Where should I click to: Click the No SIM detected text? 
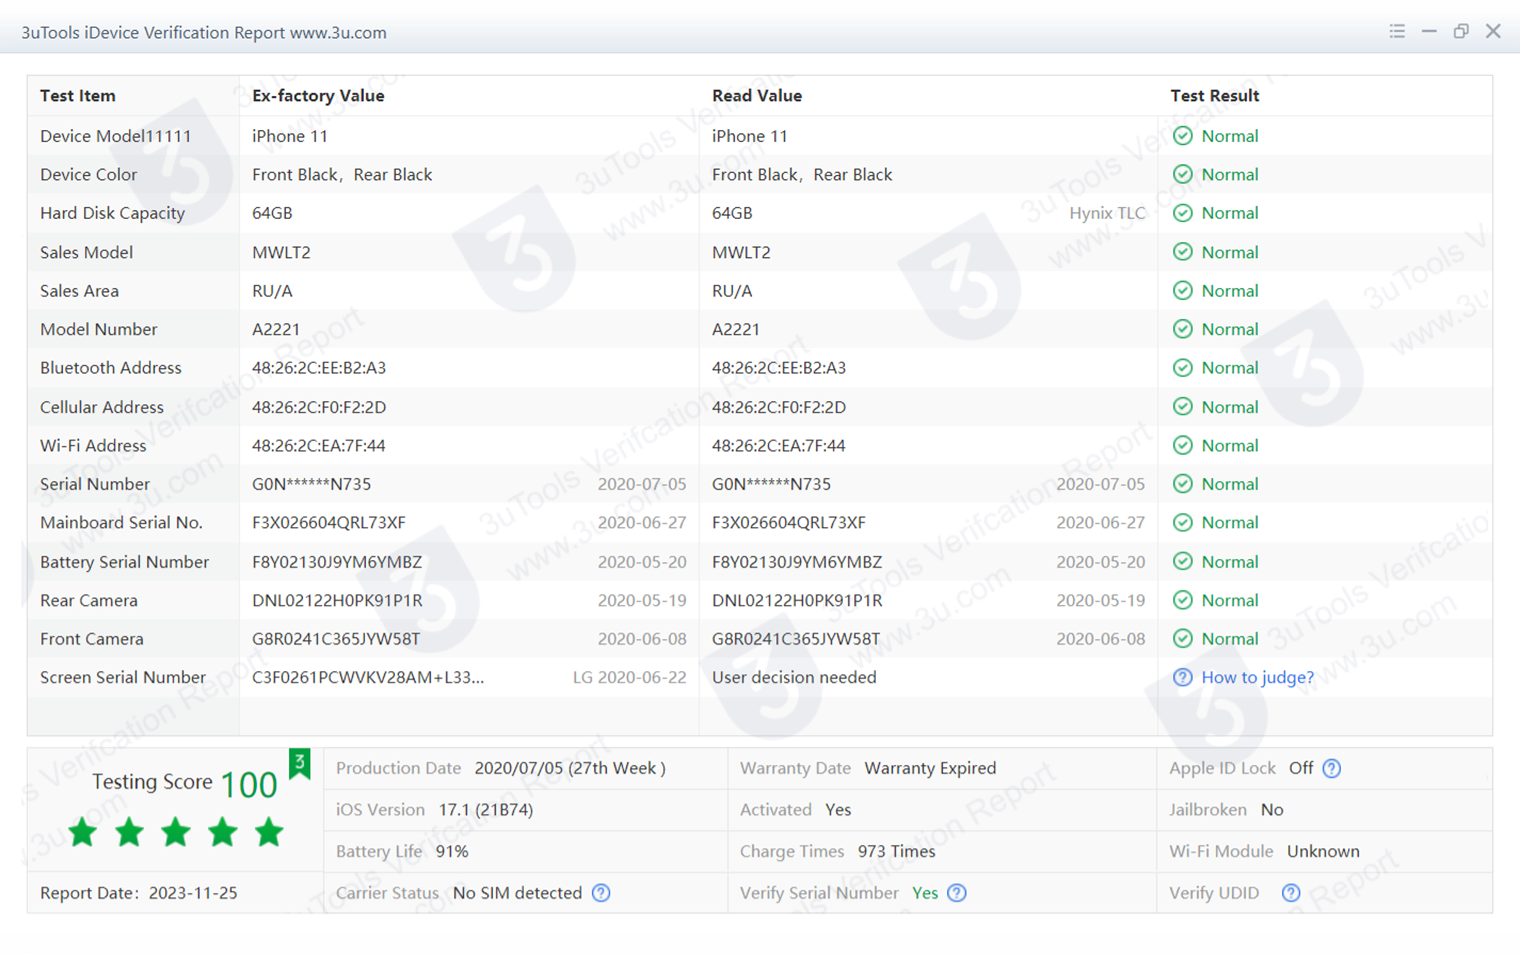point(517,893)
